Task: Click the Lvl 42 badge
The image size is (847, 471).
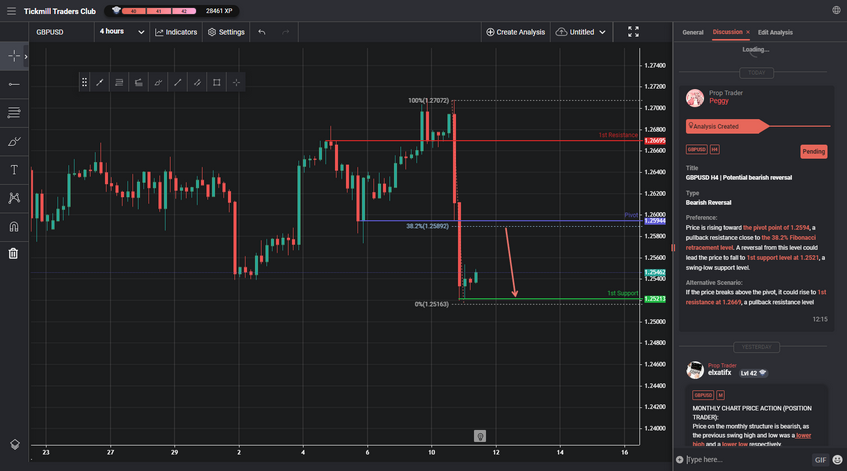Action: (754, 373)
